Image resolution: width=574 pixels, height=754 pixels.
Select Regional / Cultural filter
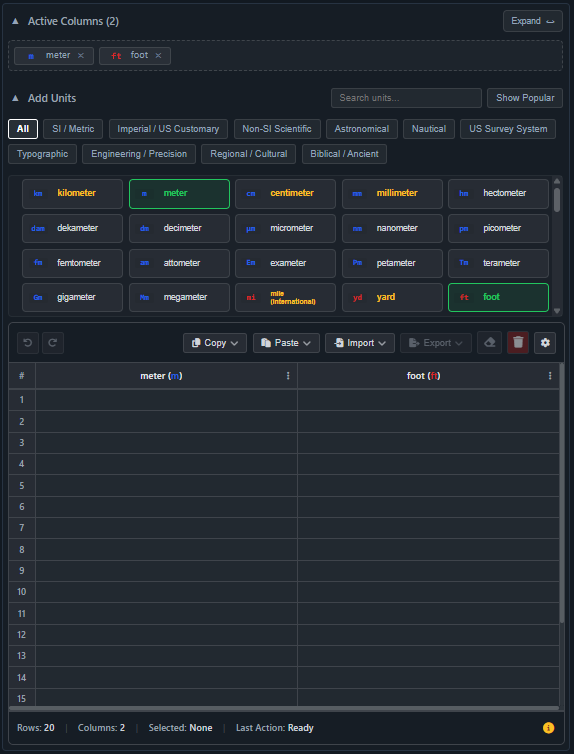[x=249, y=154]
